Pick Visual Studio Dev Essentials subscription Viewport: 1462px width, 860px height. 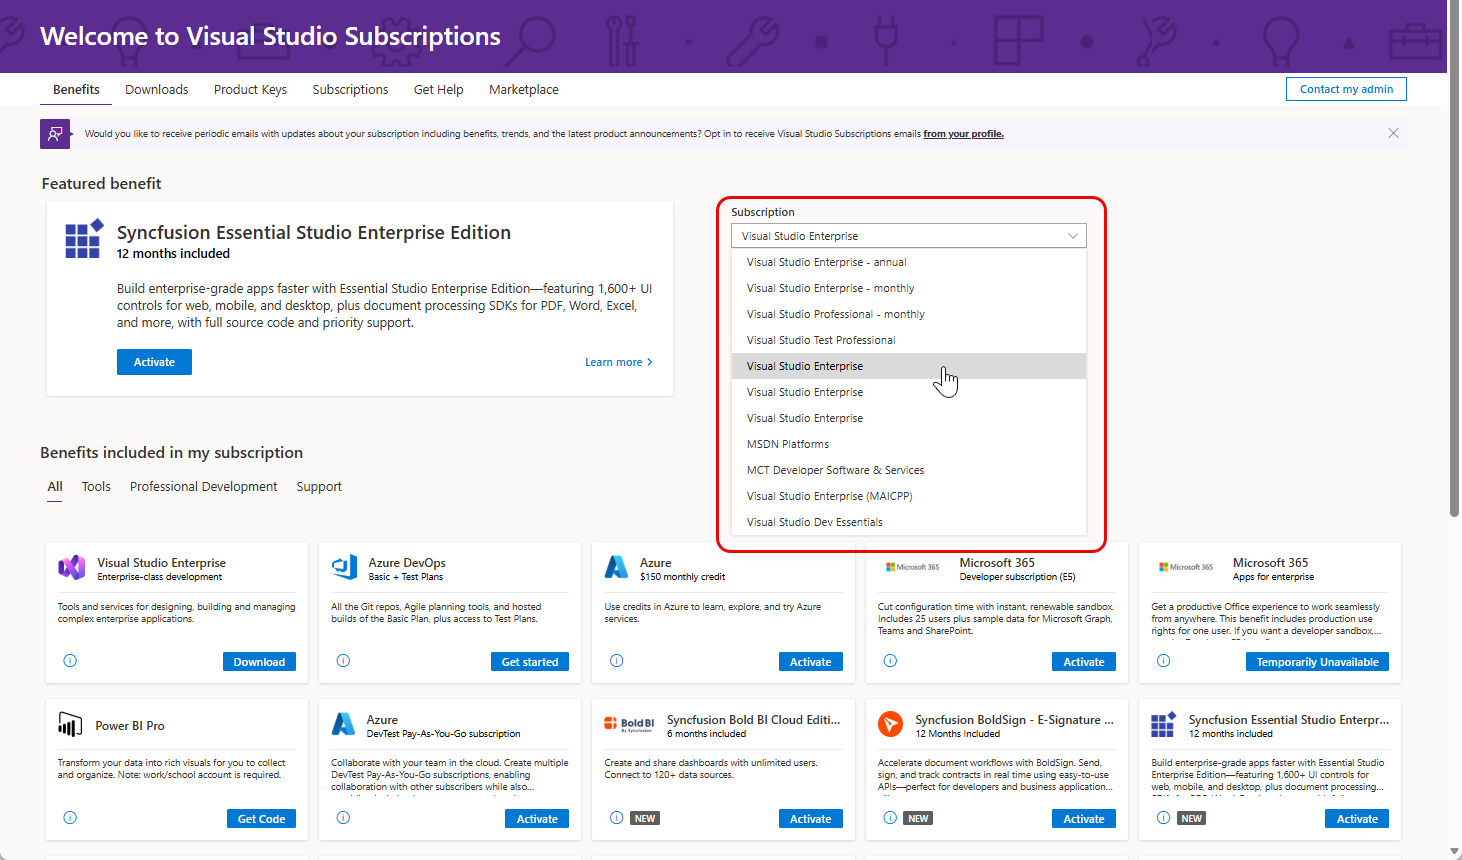[x=909, y=522]
